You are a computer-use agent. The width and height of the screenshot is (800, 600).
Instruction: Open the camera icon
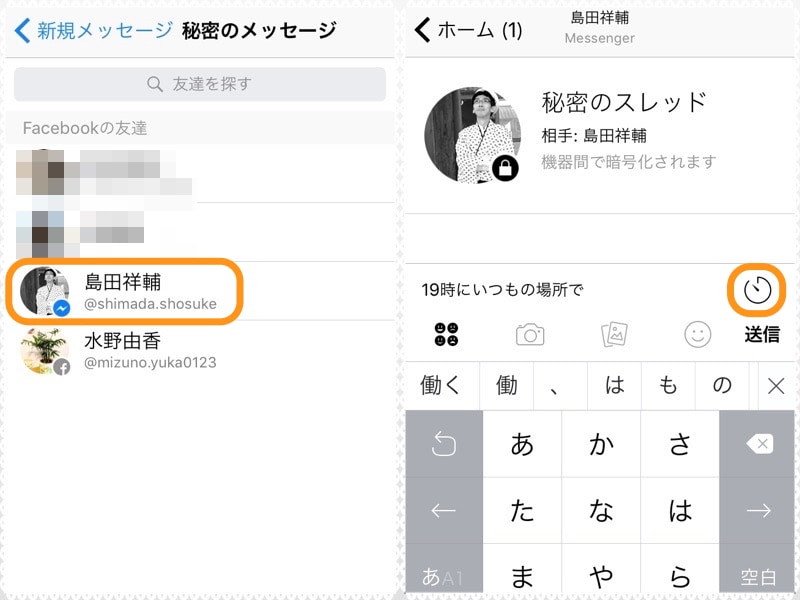coord(530,334)
